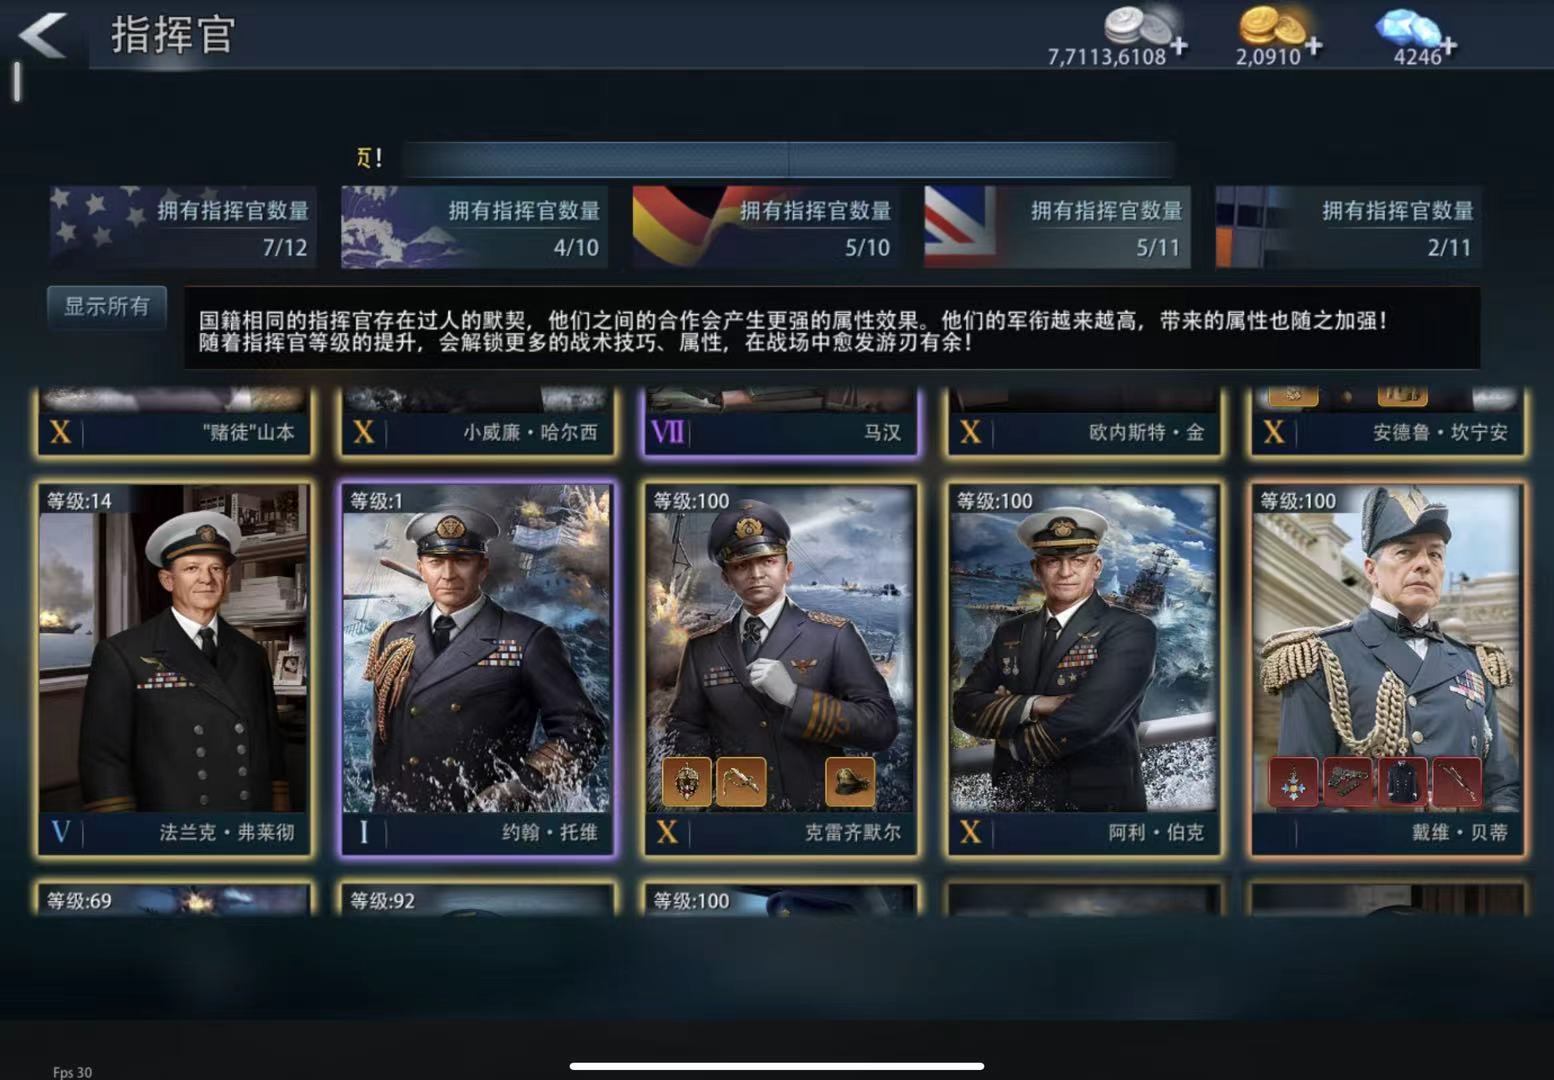Filter by German commanders 5/10 tab
Image resolution: width=1554 pixels, height=1080 pixels.
click(766, 227)
